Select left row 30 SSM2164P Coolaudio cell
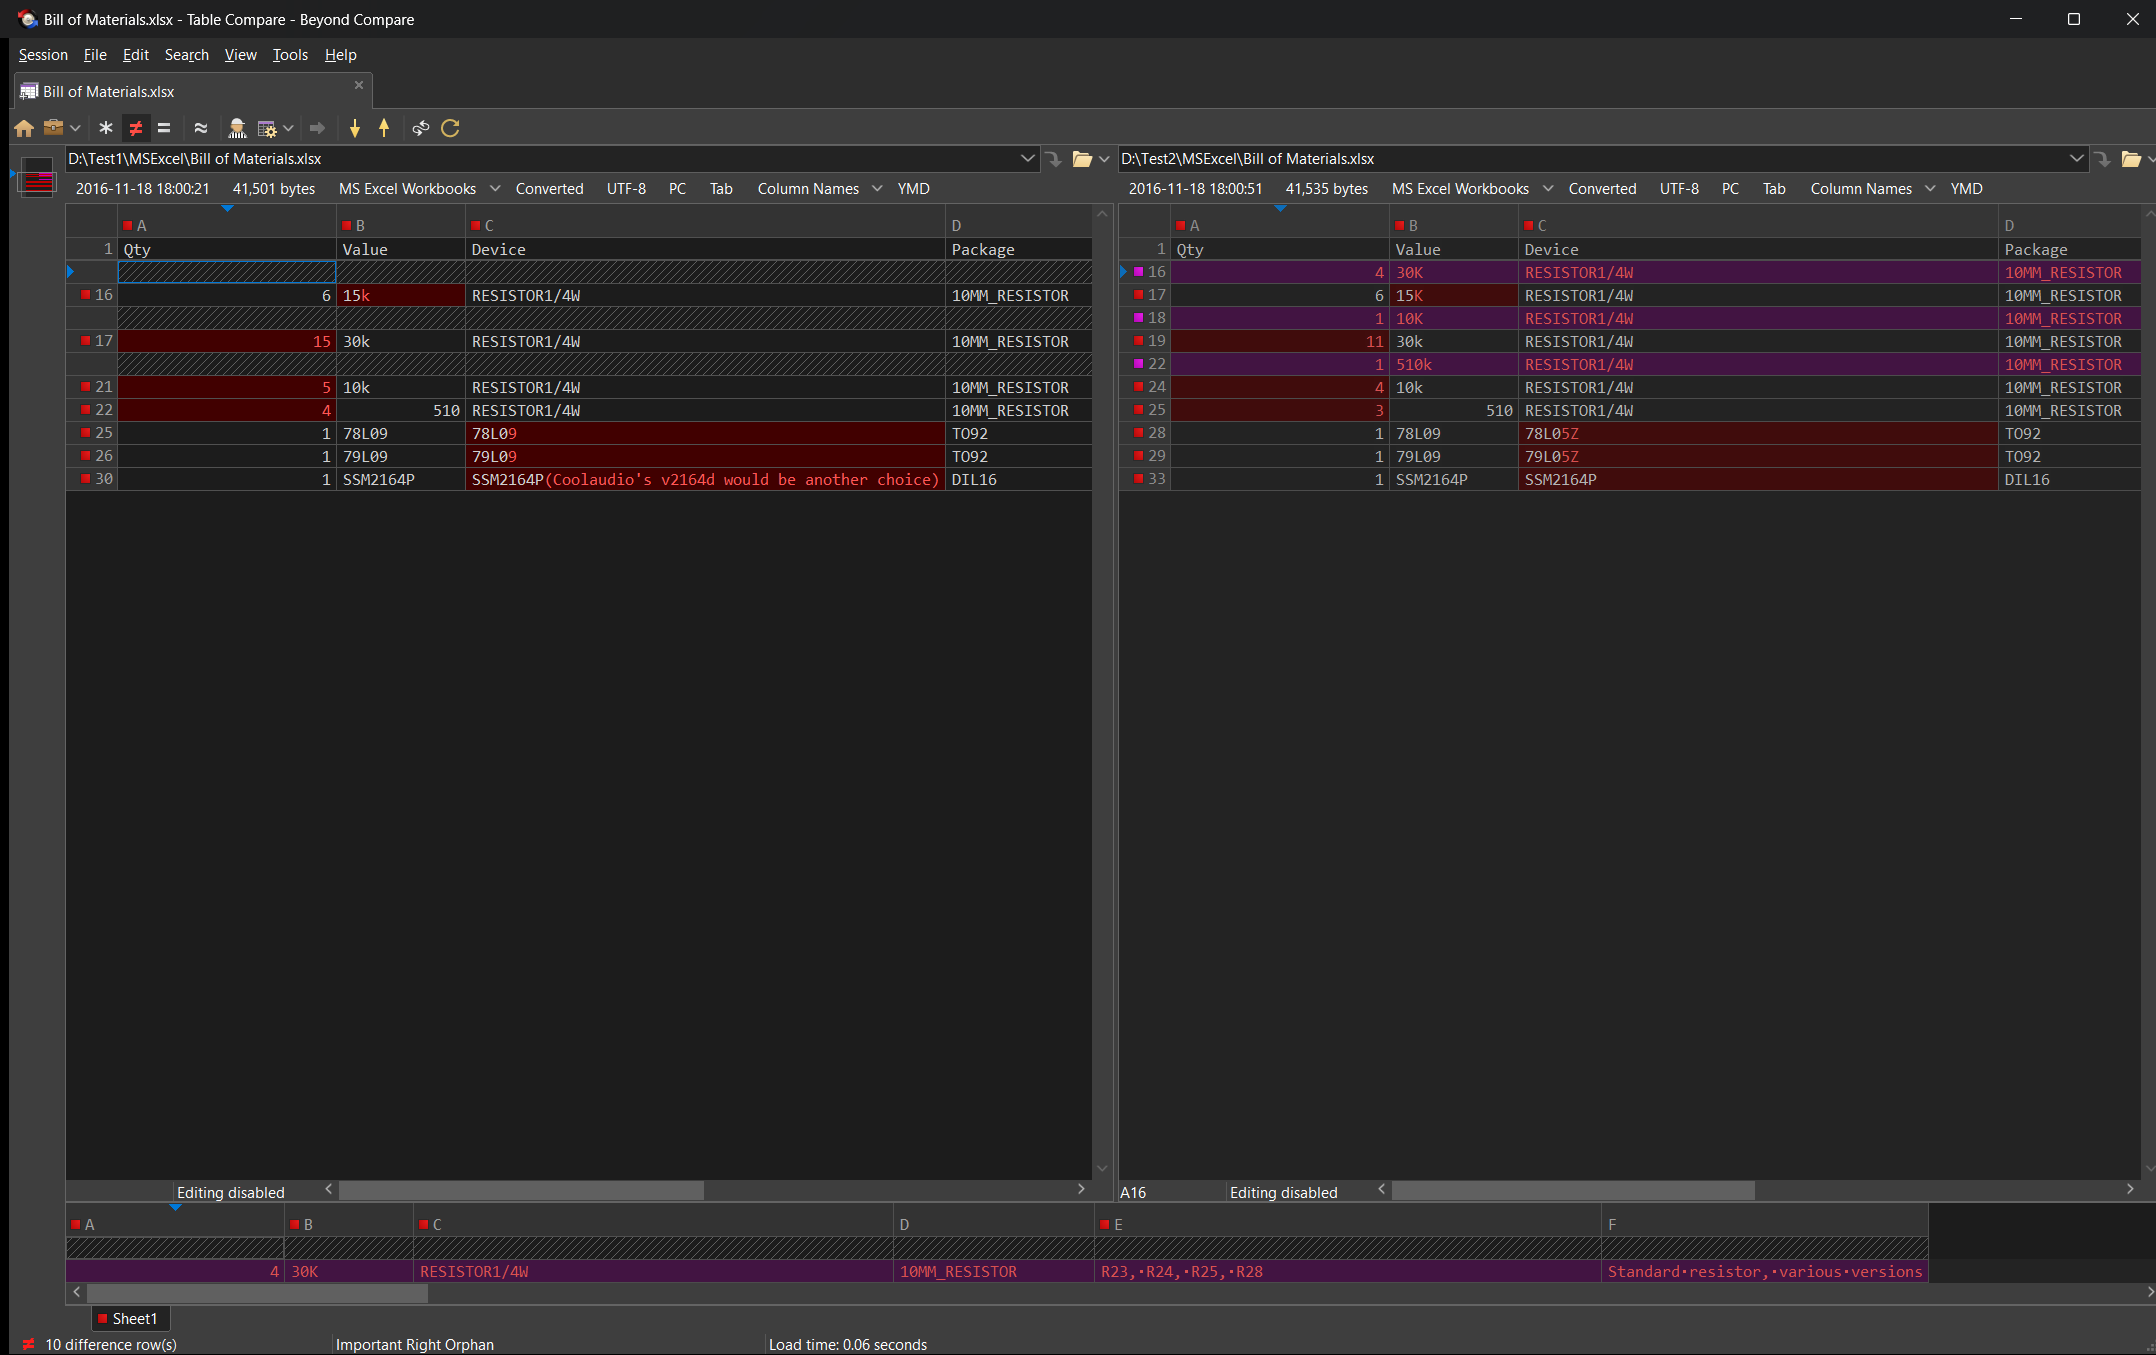The height and width of the screenshot is (1355, 2156). pos(705,480)
